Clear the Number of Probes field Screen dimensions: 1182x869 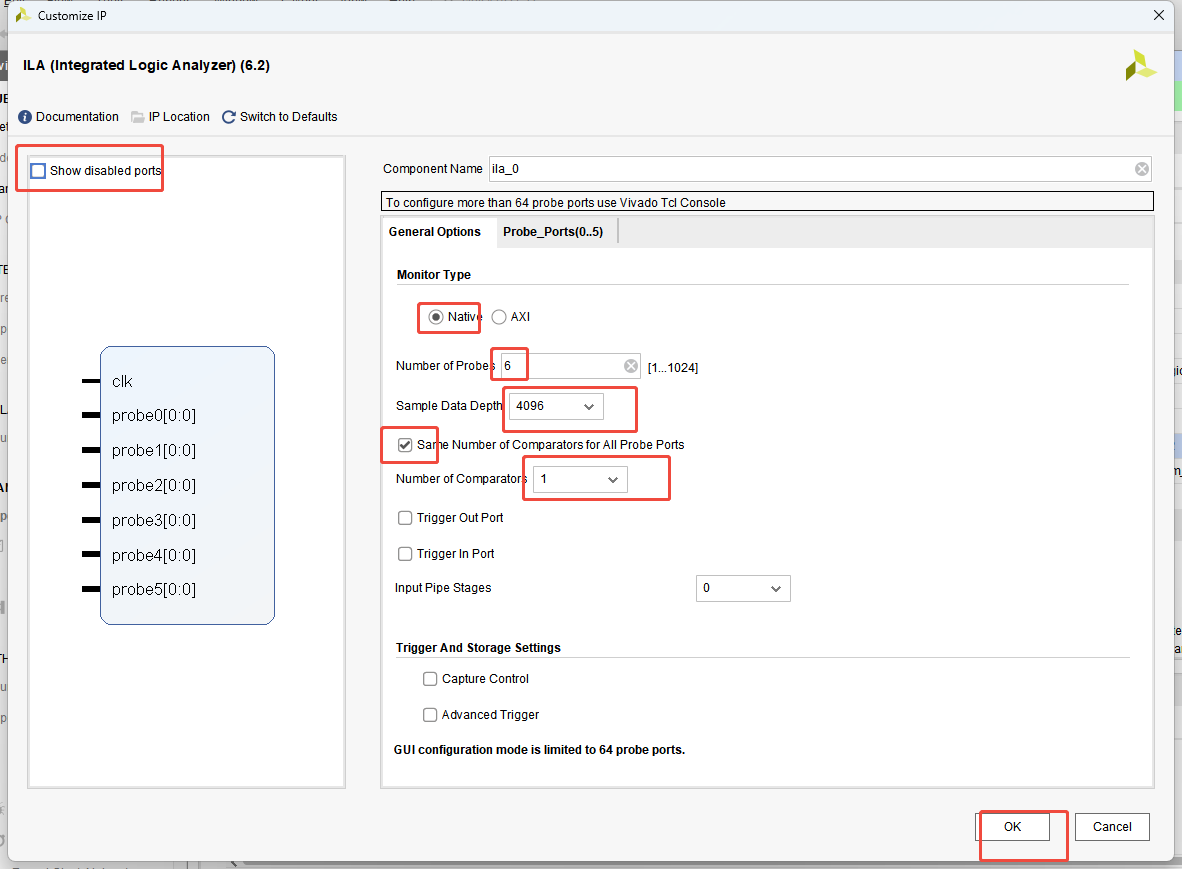pos(631,366)
